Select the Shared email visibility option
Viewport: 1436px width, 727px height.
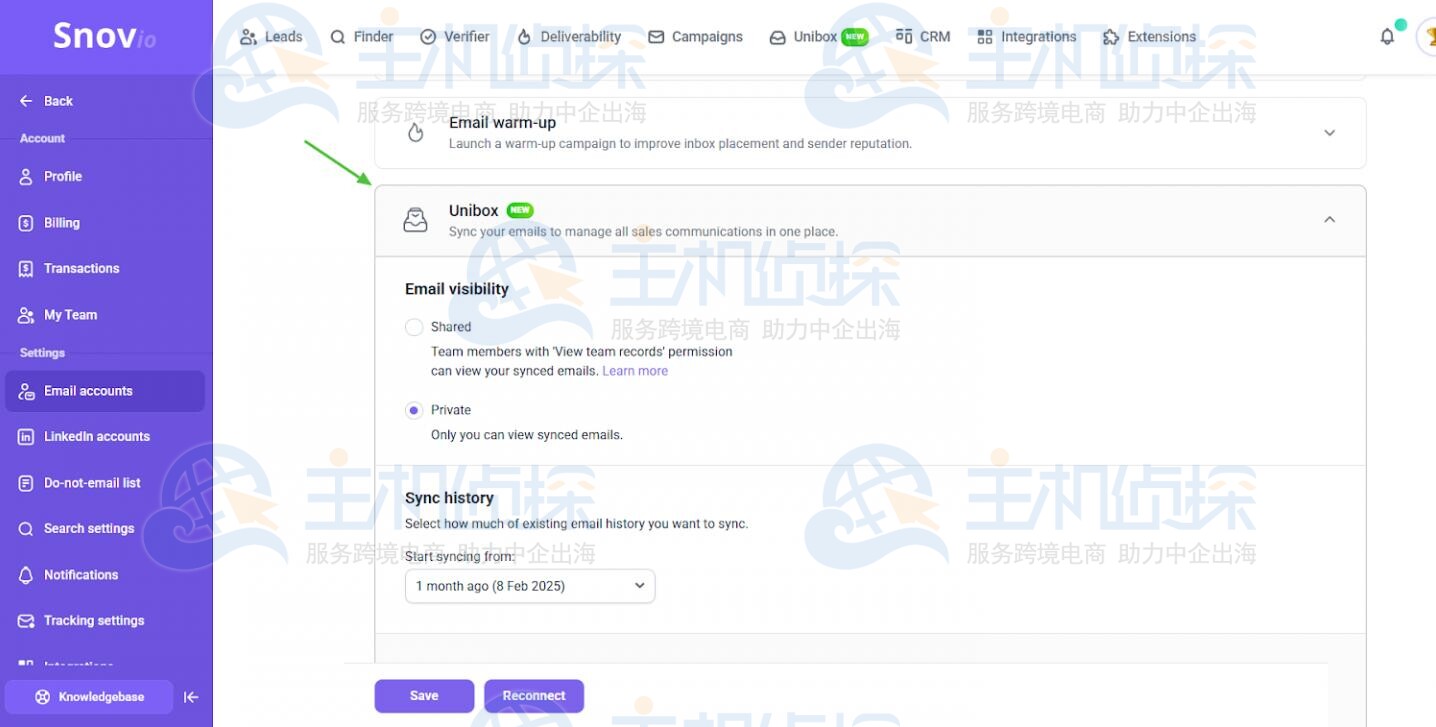click(x=414, y=327)
